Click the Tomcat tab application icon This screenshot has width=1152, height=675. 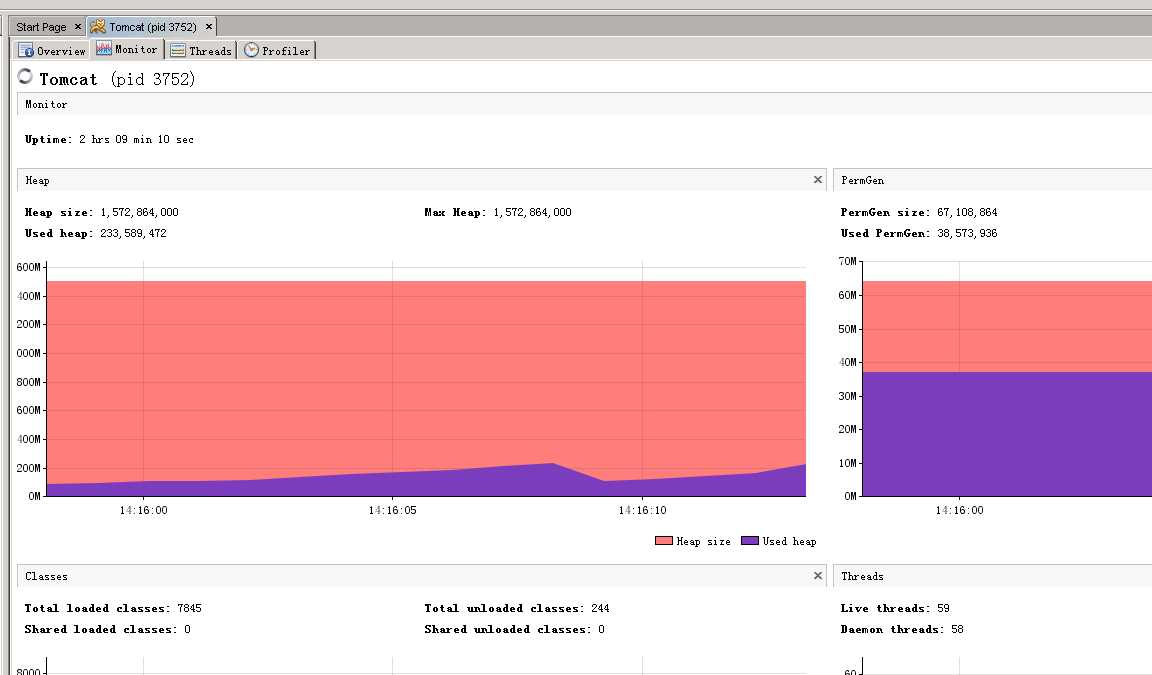coord(98,26)
